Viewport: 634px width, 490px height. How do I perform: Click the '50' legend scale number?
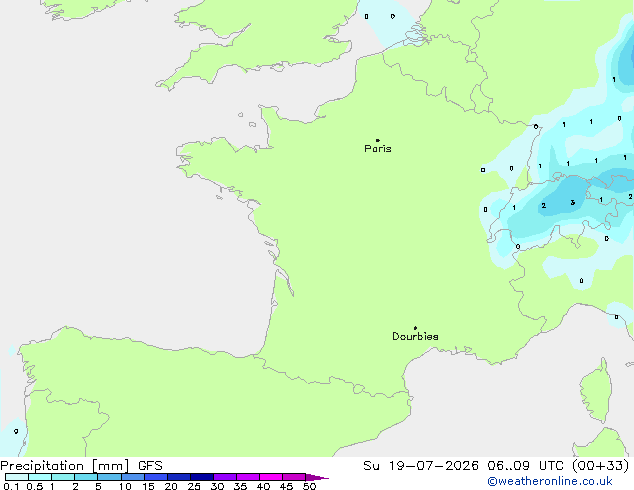(309, 486)
